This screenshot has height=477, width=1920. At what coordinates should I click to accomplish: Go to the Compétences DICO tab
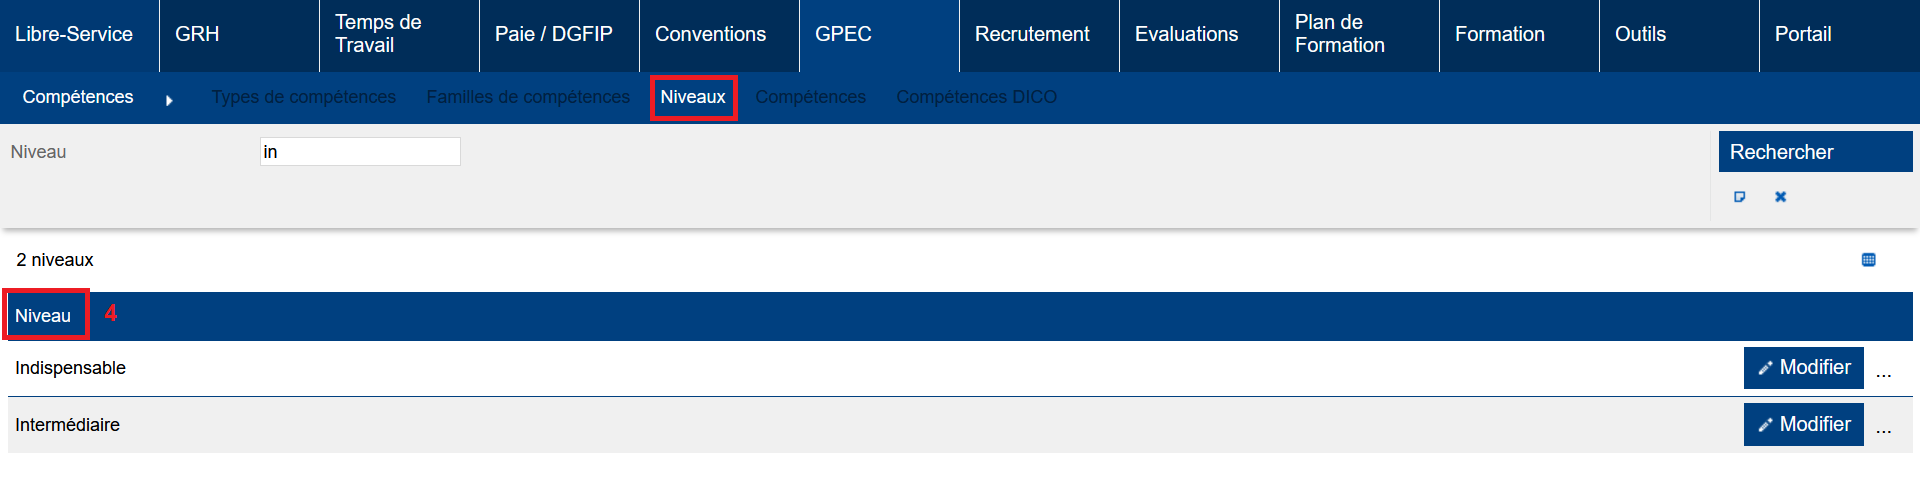[976, 97]
